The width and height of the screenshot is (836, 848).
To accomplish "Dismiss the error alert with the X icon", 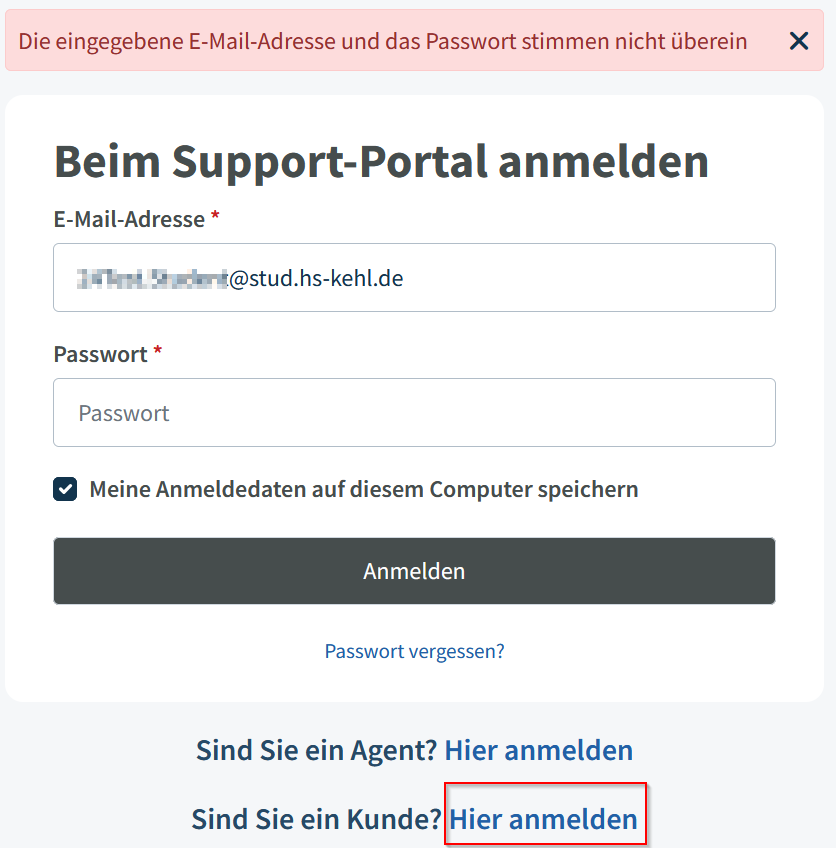I will pos(799,41).
